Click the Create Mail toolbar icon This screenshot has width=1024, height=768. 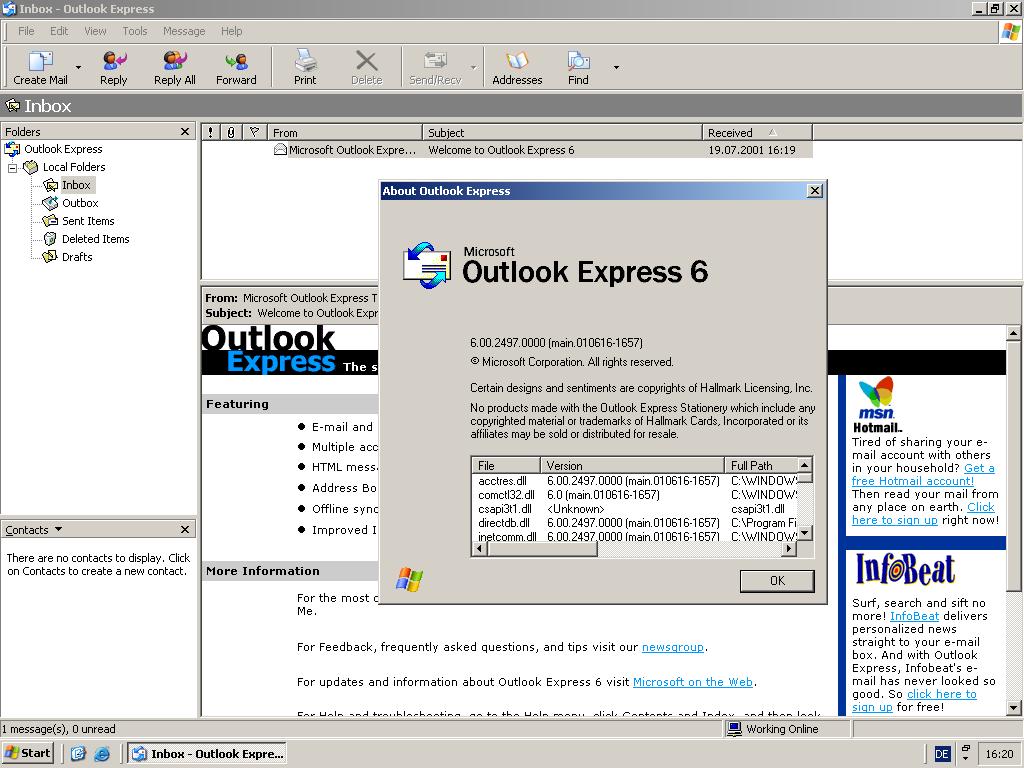40,61
